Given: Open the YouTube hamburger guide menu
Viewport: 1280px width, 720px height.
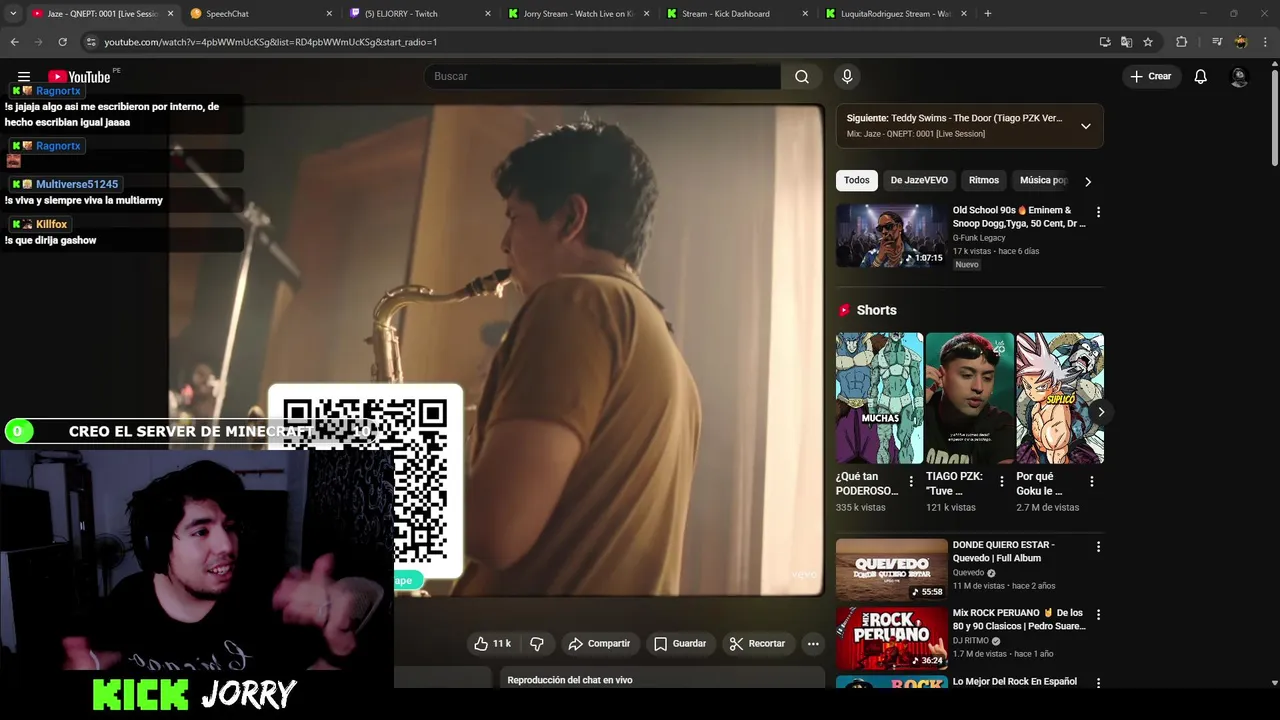Looking at the screenshot, I should coord(24,77).
